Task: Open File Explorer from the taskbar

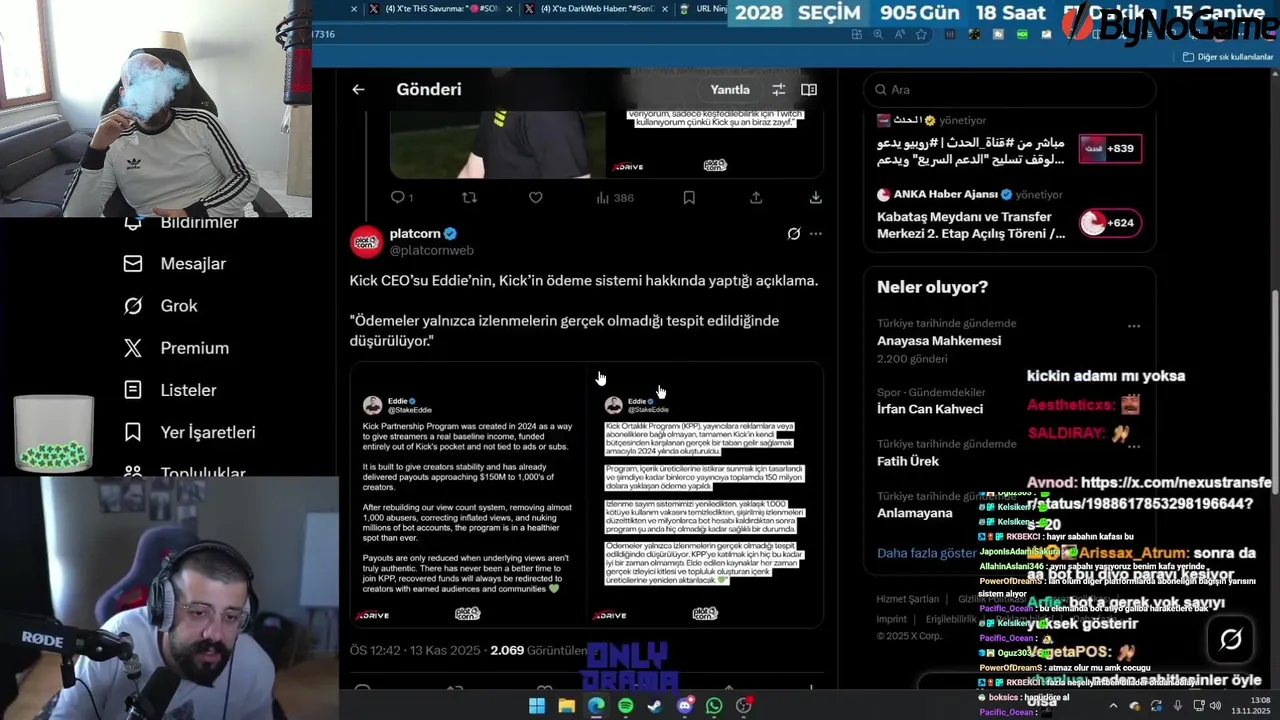Action: pos(567,706)
